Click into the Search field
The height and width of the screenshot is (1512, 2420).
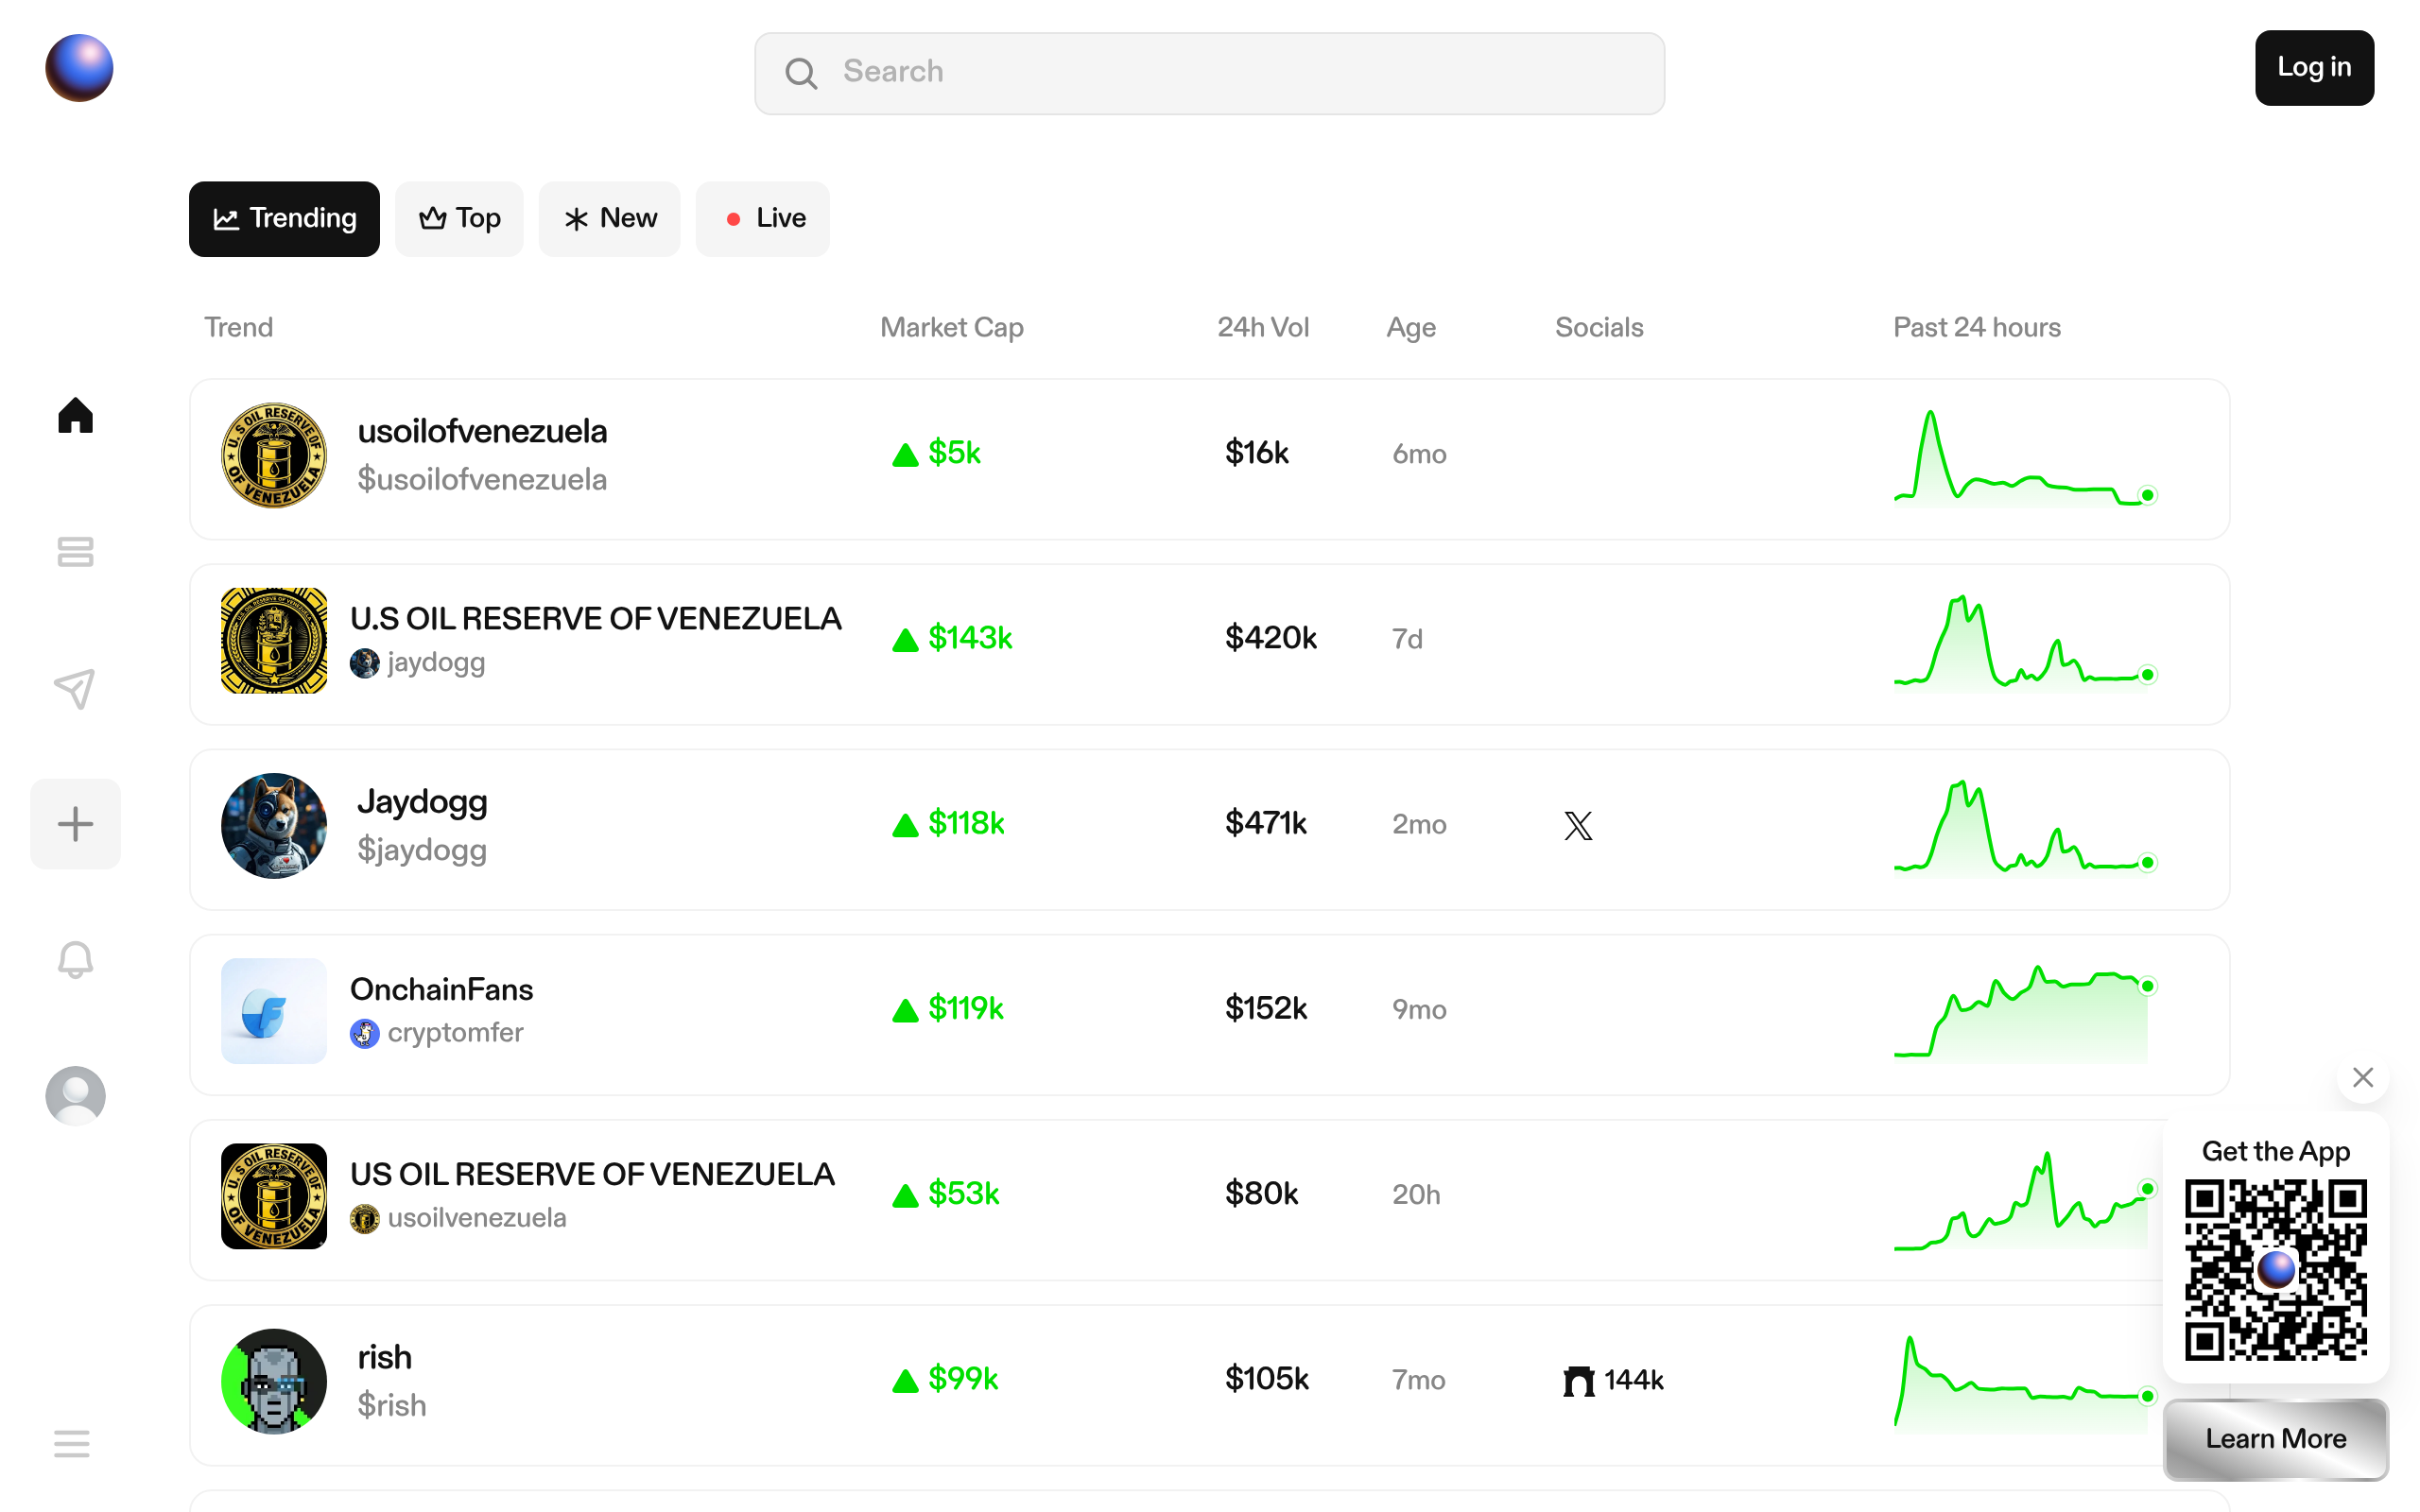1209,72
